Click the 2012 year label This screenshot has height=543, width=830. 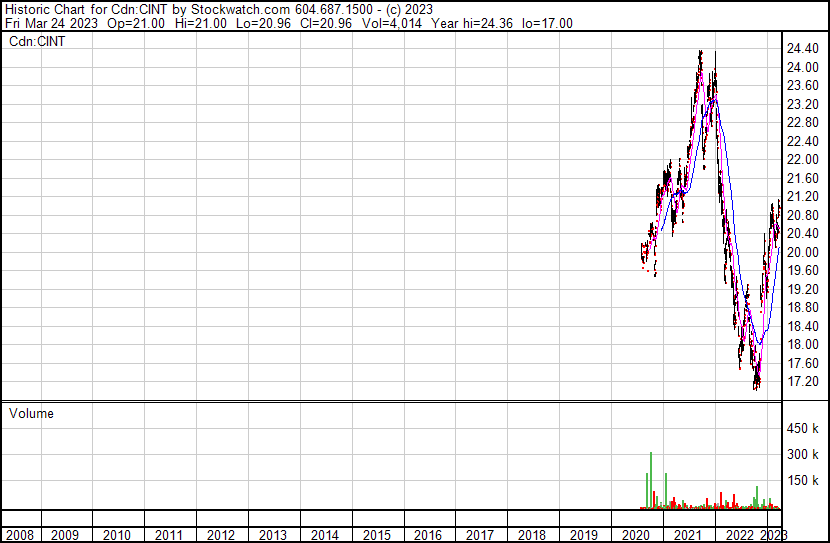[221, 535]
